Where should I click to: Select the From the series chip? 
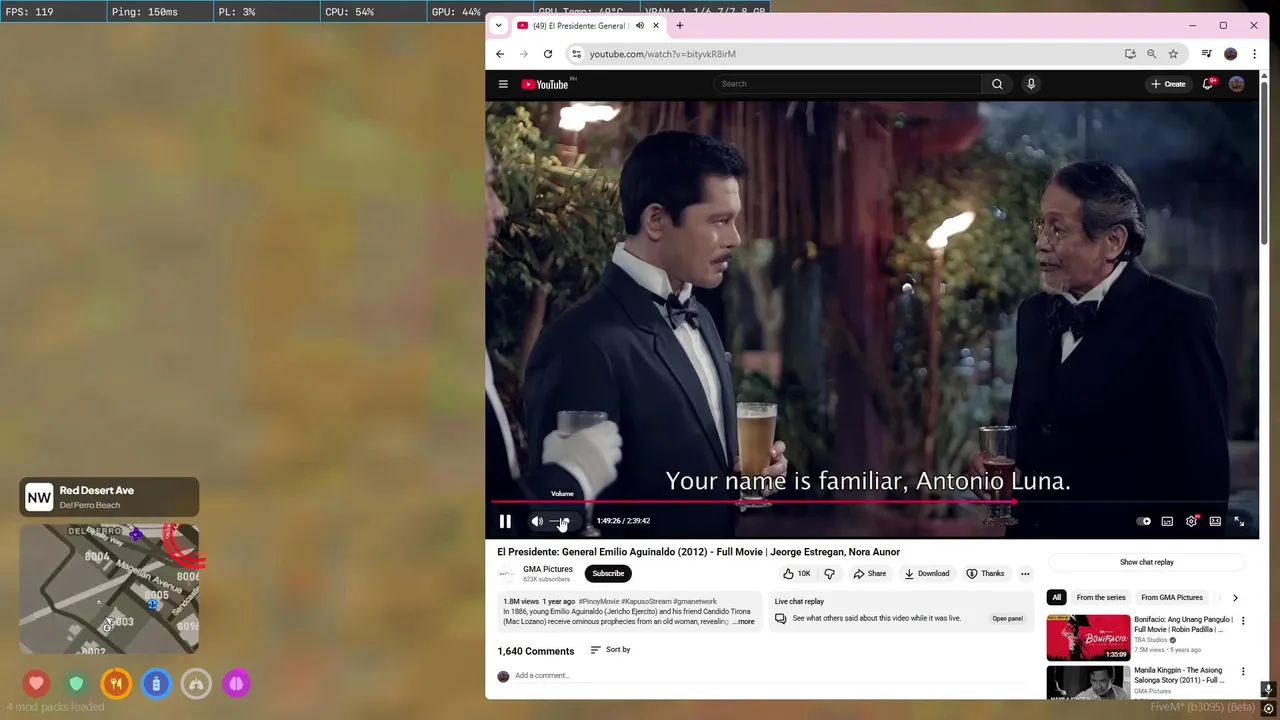click(x=1101, y=598)
